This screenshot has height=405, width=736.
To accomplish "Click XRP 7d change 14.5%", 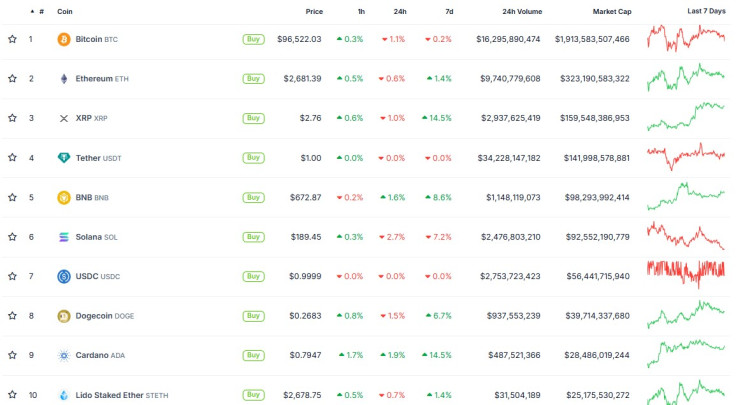I will click(437, 118).
